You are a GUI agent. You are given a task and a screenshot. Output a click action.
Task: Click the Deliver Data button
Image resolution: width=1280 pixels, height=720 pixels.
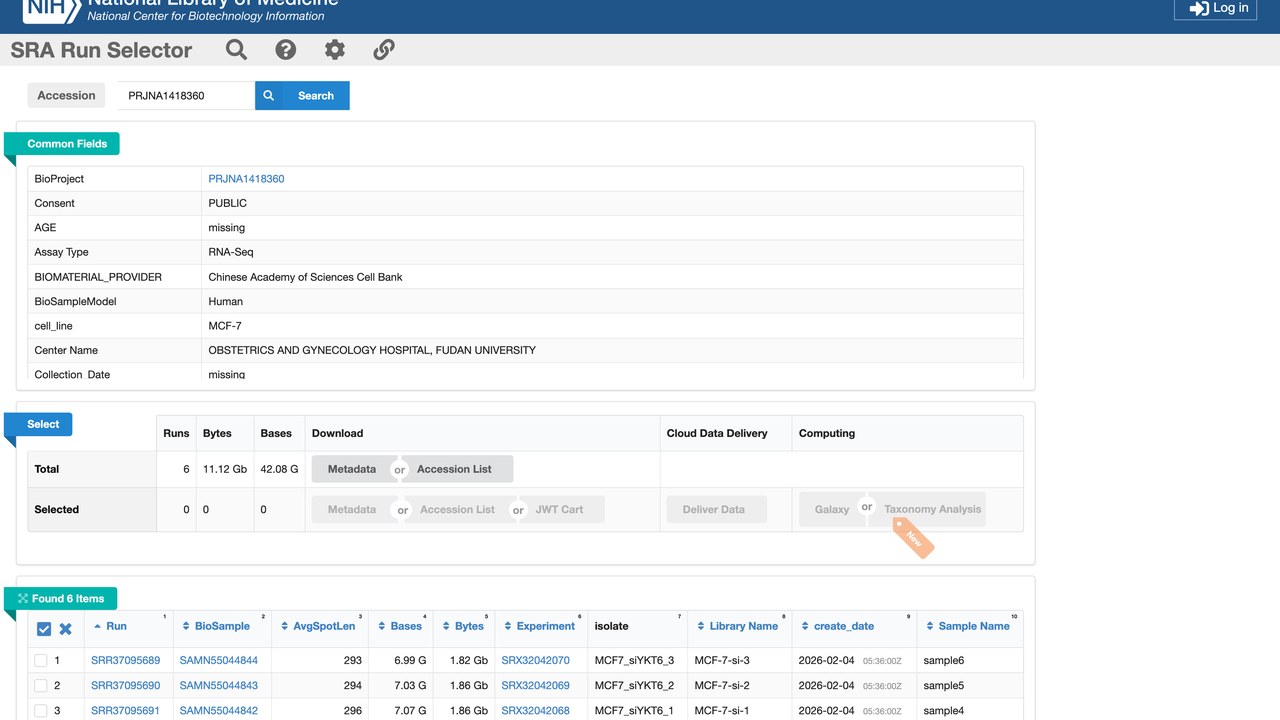tap(714, 509)
